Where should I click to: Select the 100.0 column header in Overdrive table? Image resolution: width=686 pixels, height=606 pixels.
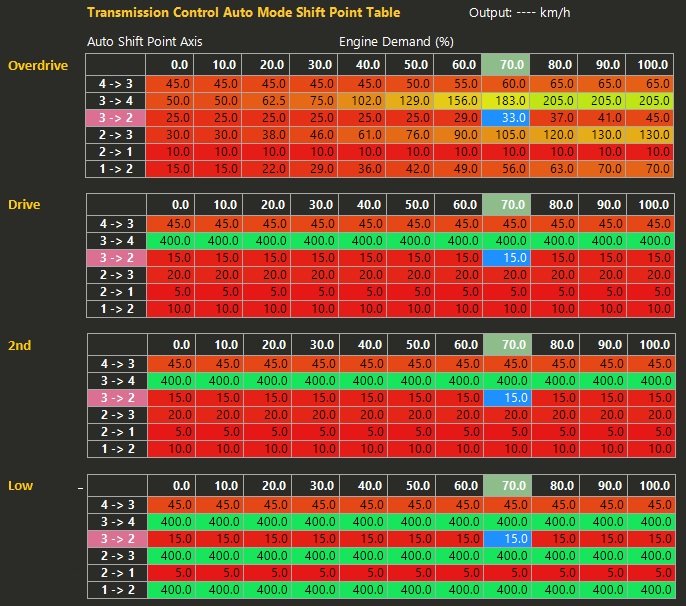651,65
